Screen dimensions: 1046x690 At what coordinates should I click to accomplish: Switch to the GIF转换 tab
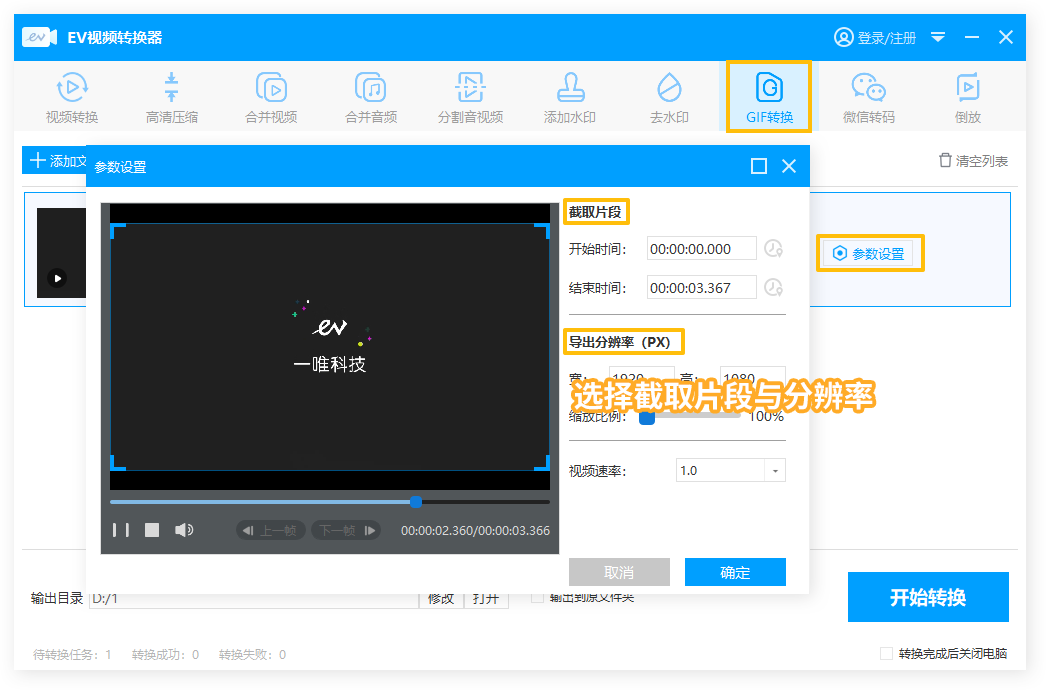click(x=769, y=98)
